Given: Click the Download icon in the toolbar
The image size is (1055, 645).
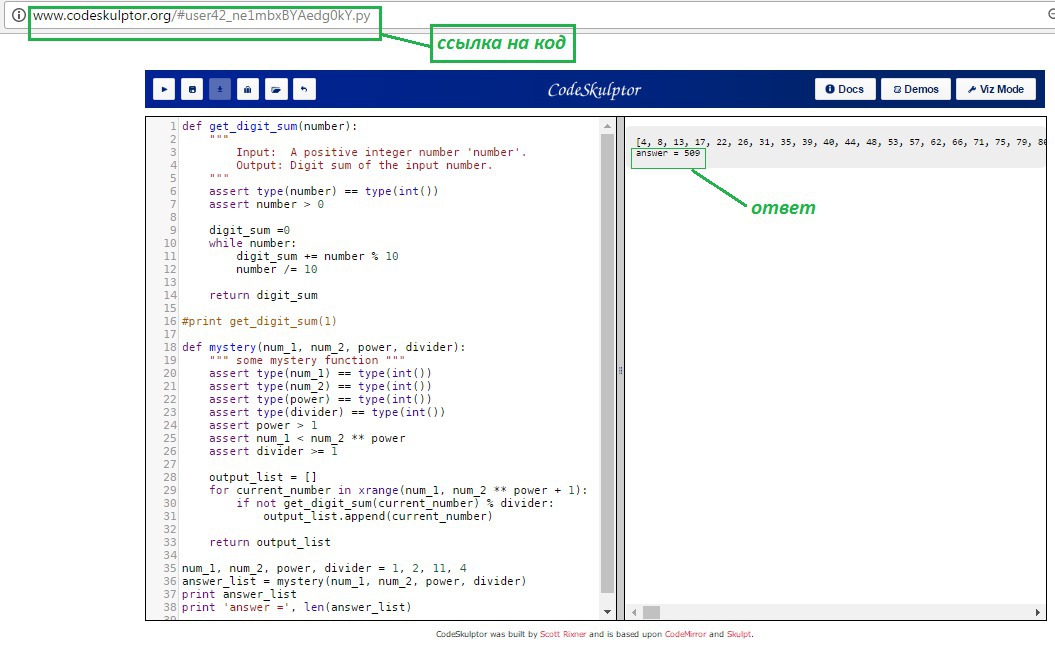Looking at the screenshot, I should [220, 89].
